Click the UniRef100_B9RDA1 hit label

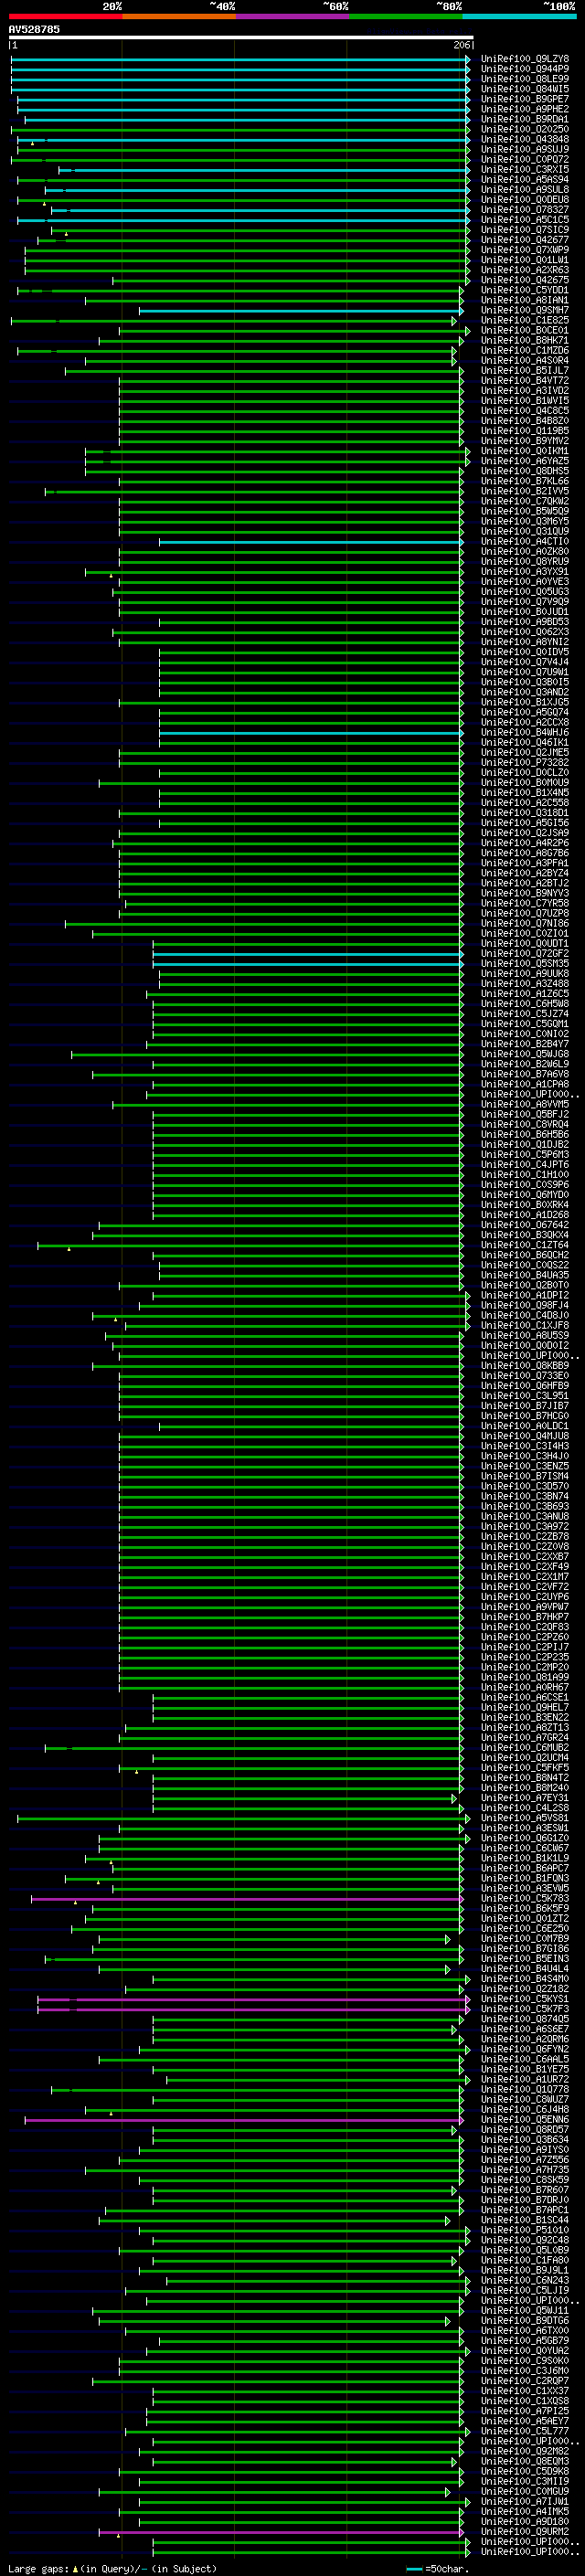[525, 119]
